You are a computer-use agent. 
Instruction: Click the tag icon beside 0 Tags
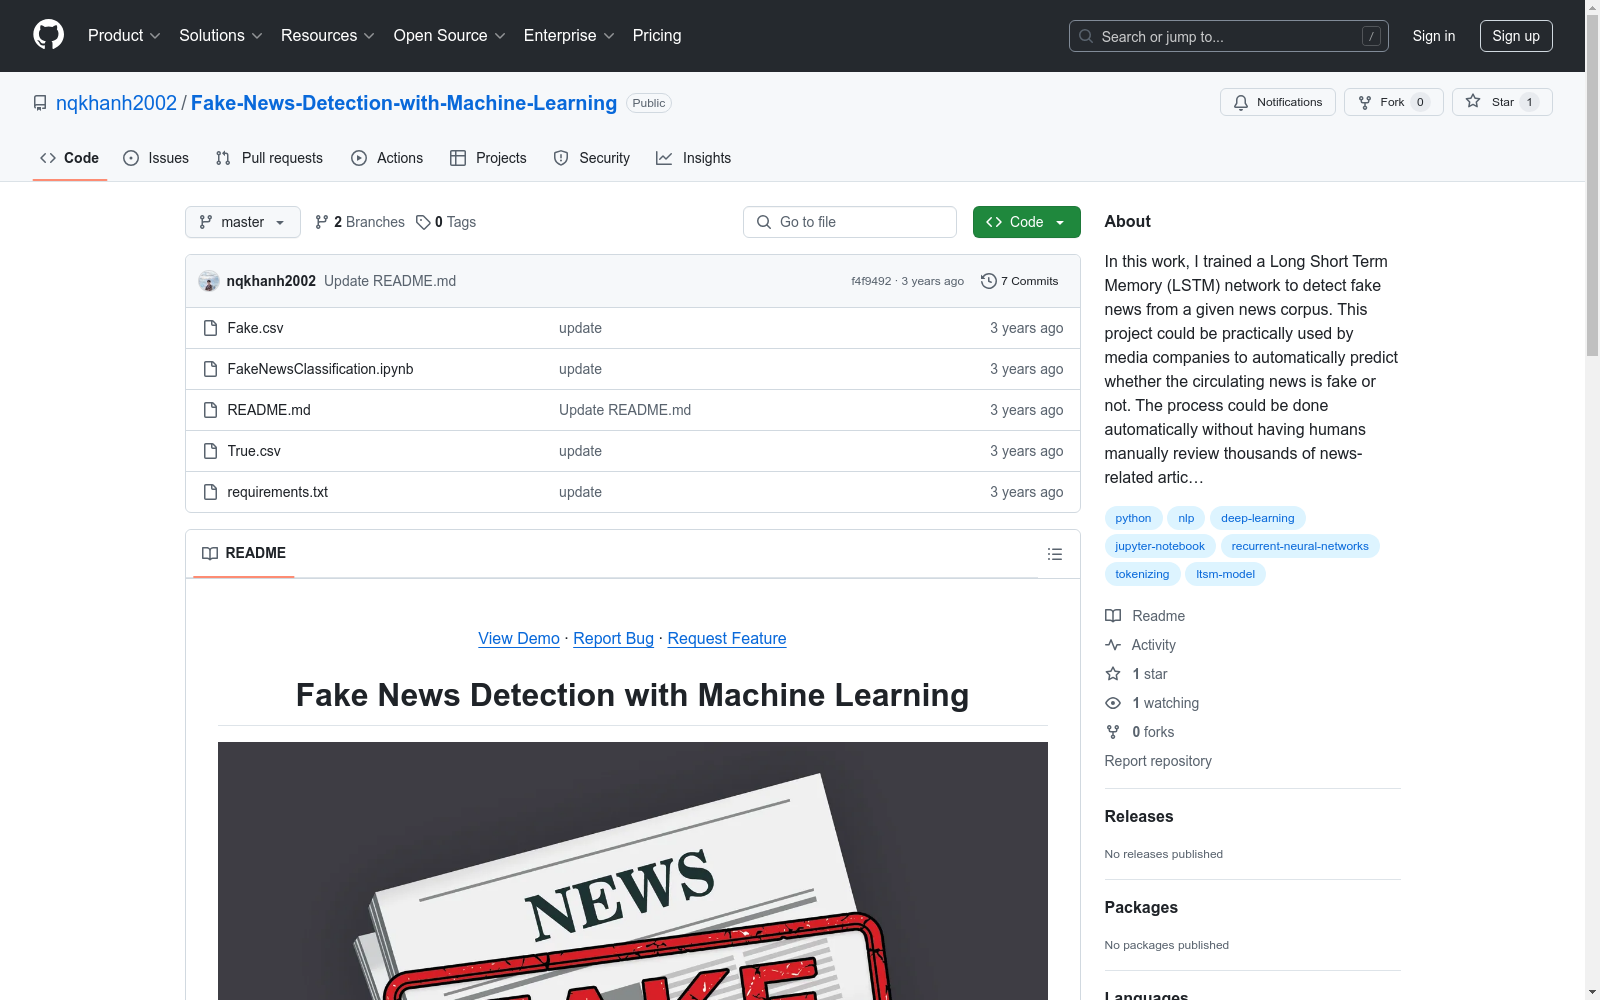(x=423, y=222)
